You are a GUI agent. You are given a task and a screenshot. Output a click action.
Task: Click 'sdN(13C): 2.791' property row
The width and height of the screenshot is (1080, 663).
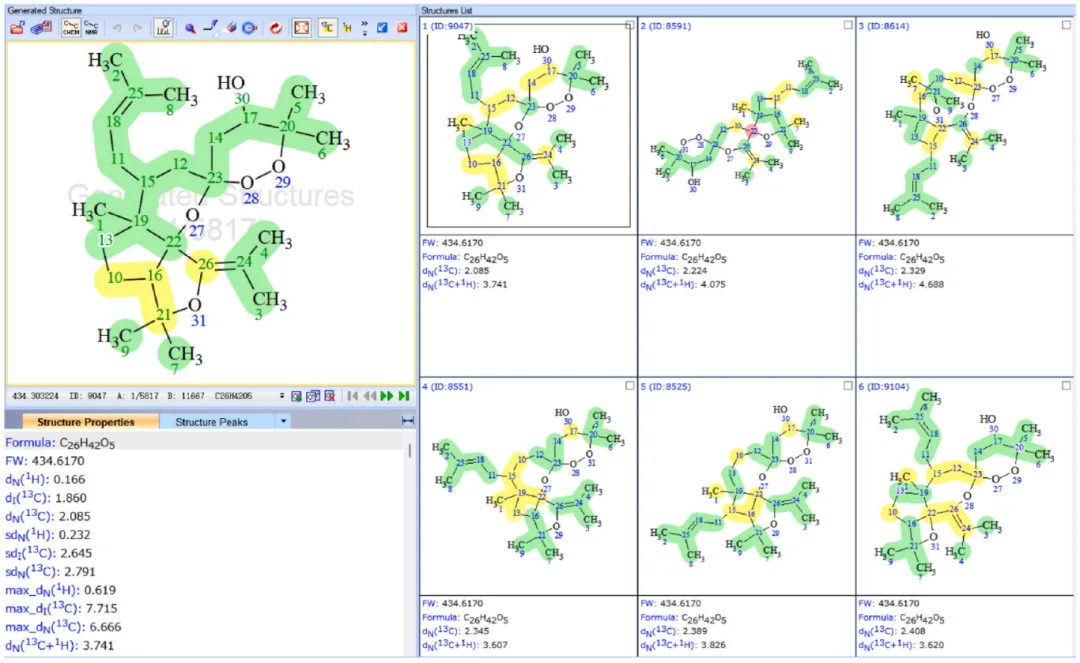tap(50, 571)
